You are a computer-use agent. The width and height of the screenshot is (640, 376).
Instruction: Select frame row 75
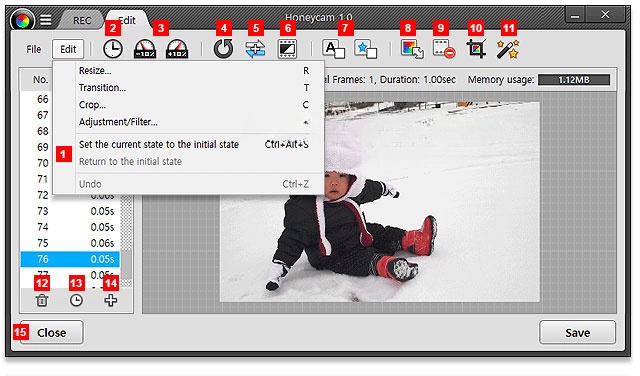(x=70, y=243)
